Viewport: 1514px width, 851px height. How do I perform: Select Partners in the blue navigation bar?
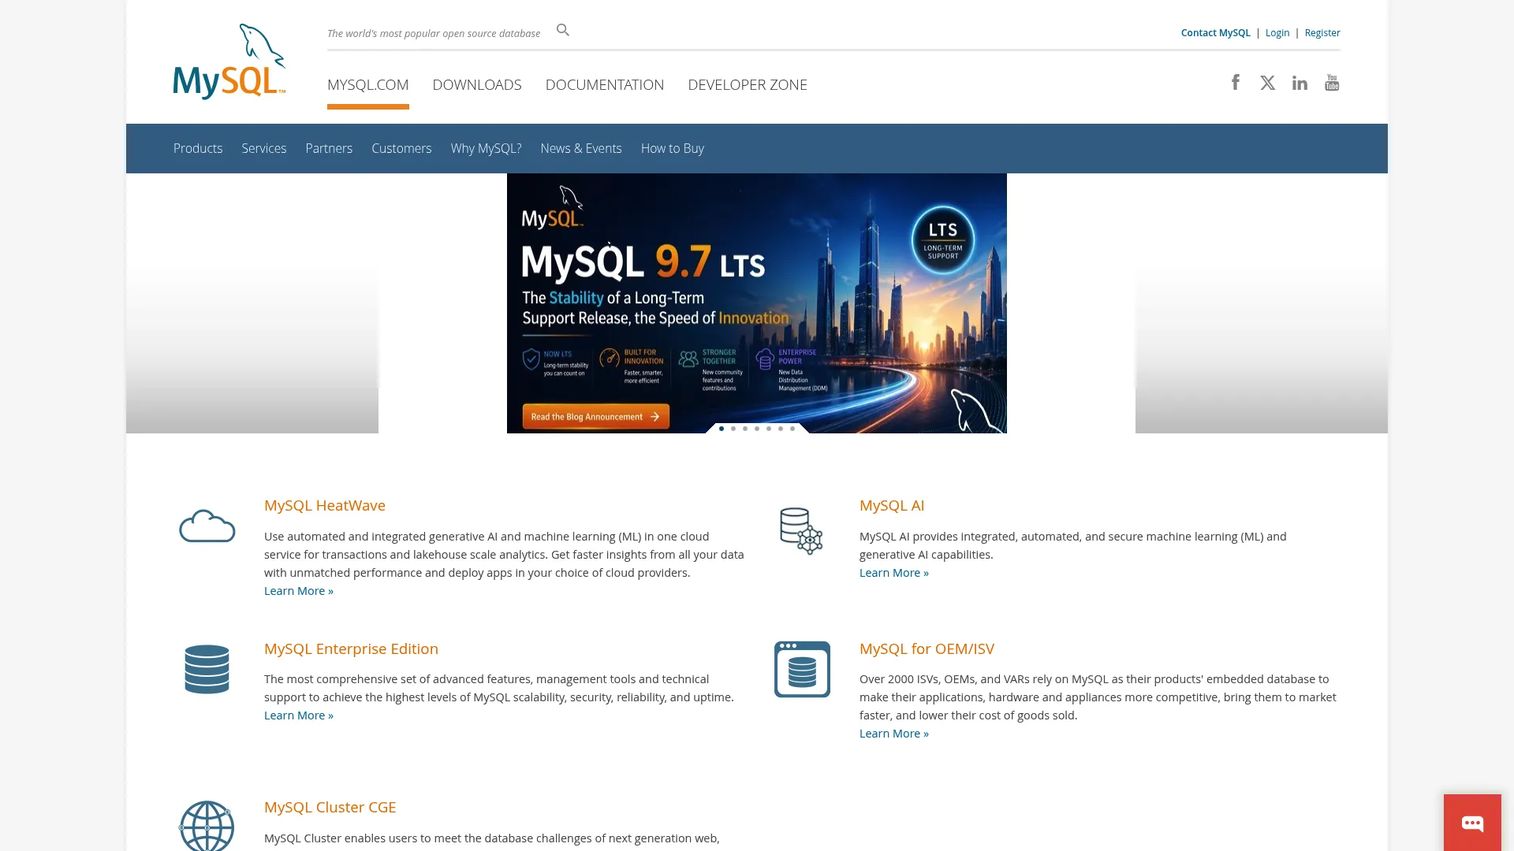click(329, 148)
